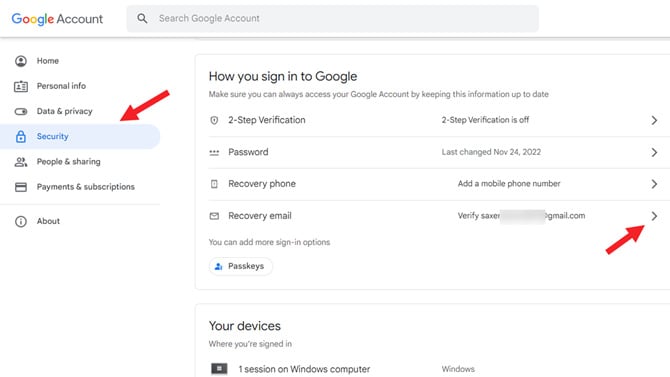The width and height of the screenshot is (670, 377).
Task: Click the Personal info ID card icon
Action: tap(21, 86)
